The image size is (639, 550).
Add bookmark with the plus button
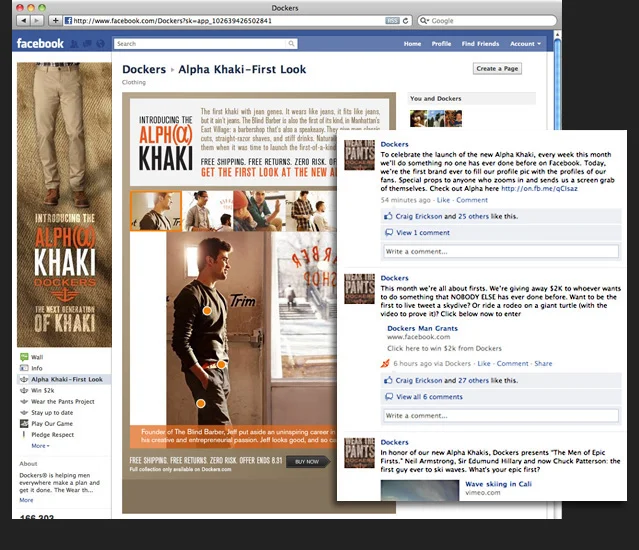point(55,20)
